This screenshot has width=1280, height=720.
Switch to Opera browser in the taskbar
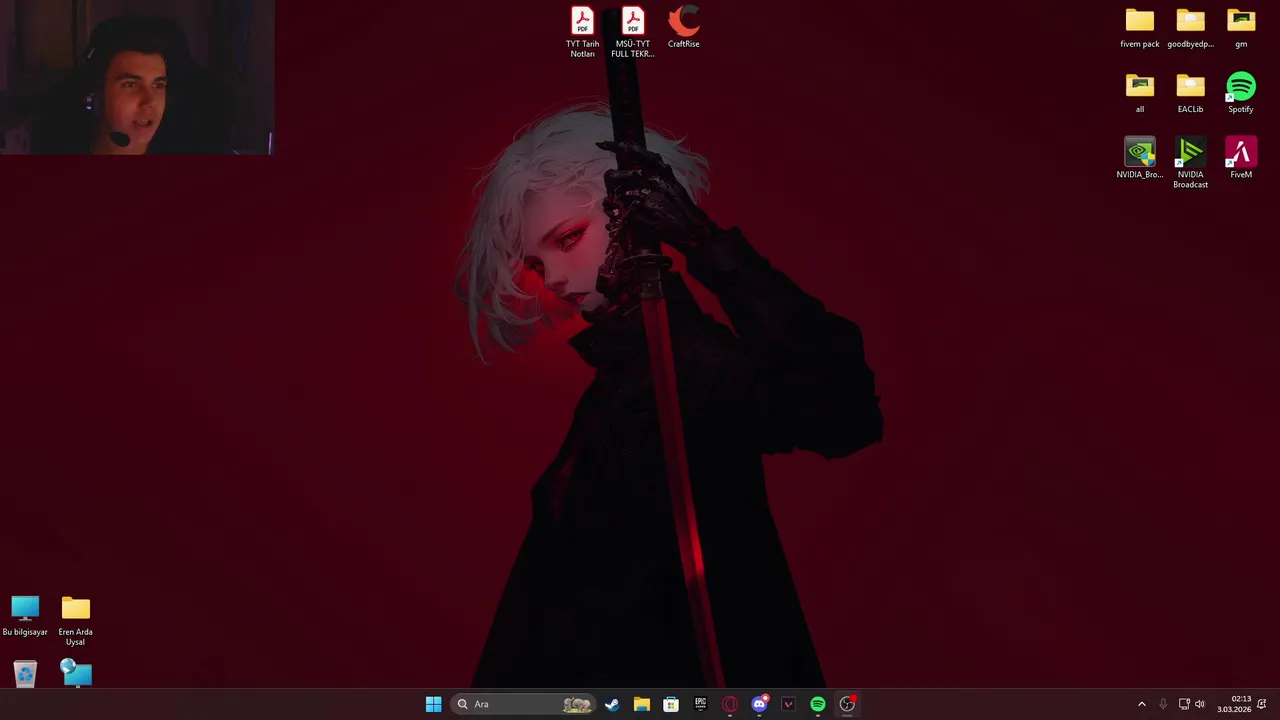(x=730, y=704)
